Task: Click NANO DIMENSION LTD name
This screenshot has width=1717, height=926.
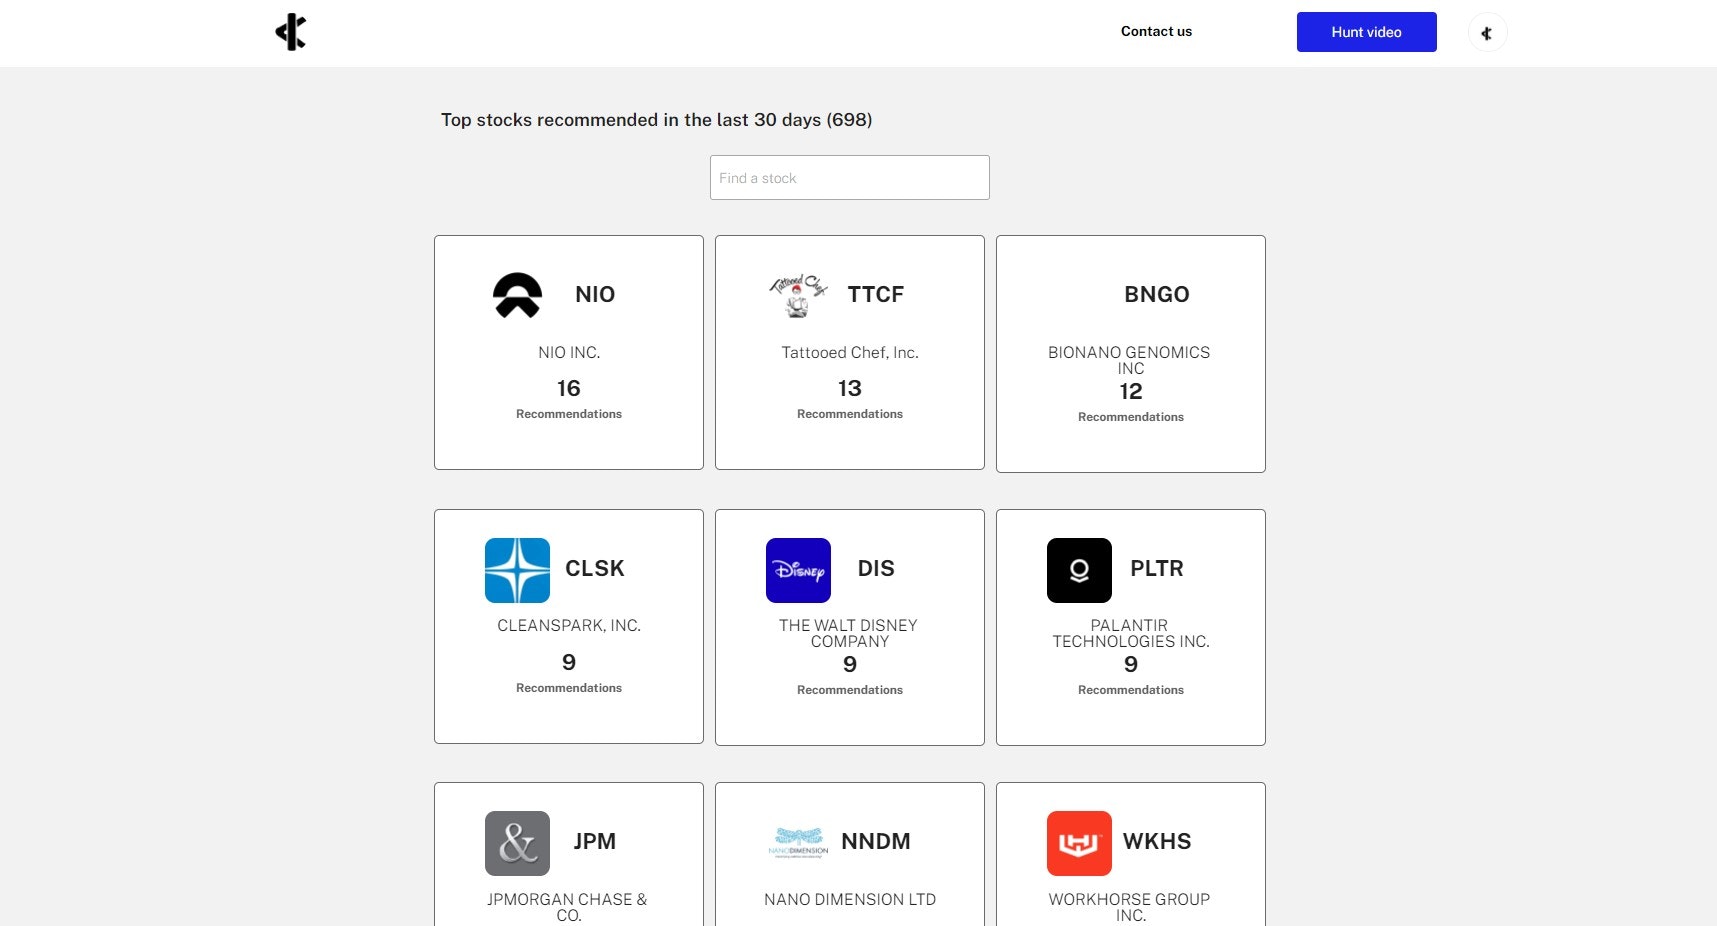Action: point(850,899)
